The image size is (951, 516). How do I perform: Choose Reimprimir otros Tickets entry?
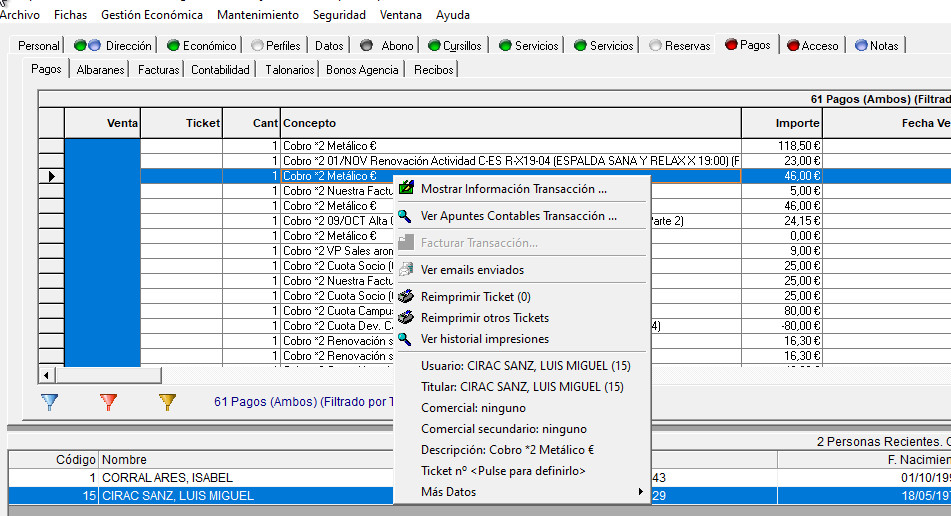click(x=523, y=318)
